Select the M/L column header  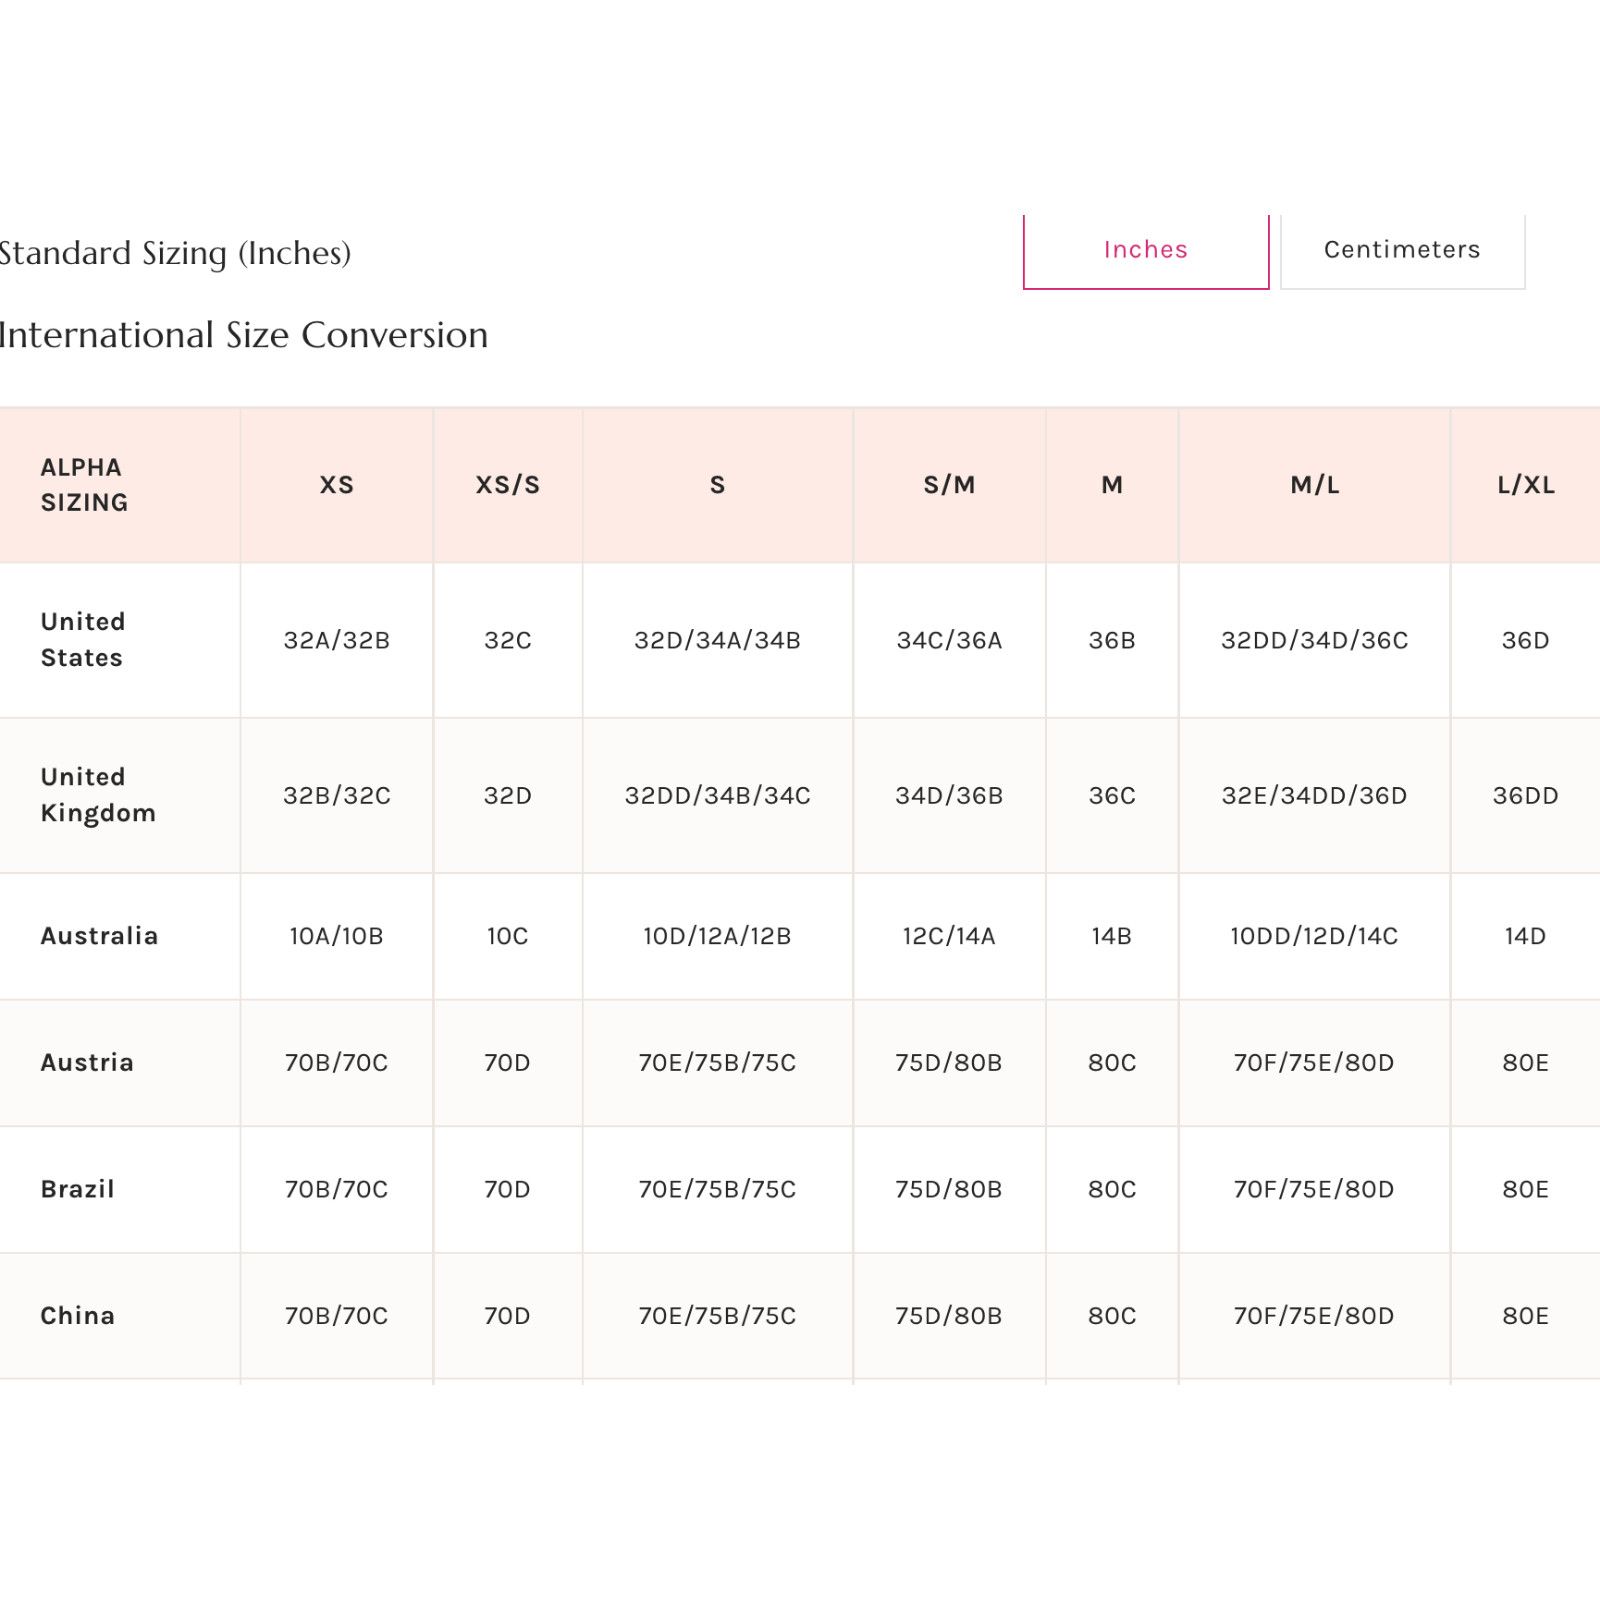[x=1315, y=485]
